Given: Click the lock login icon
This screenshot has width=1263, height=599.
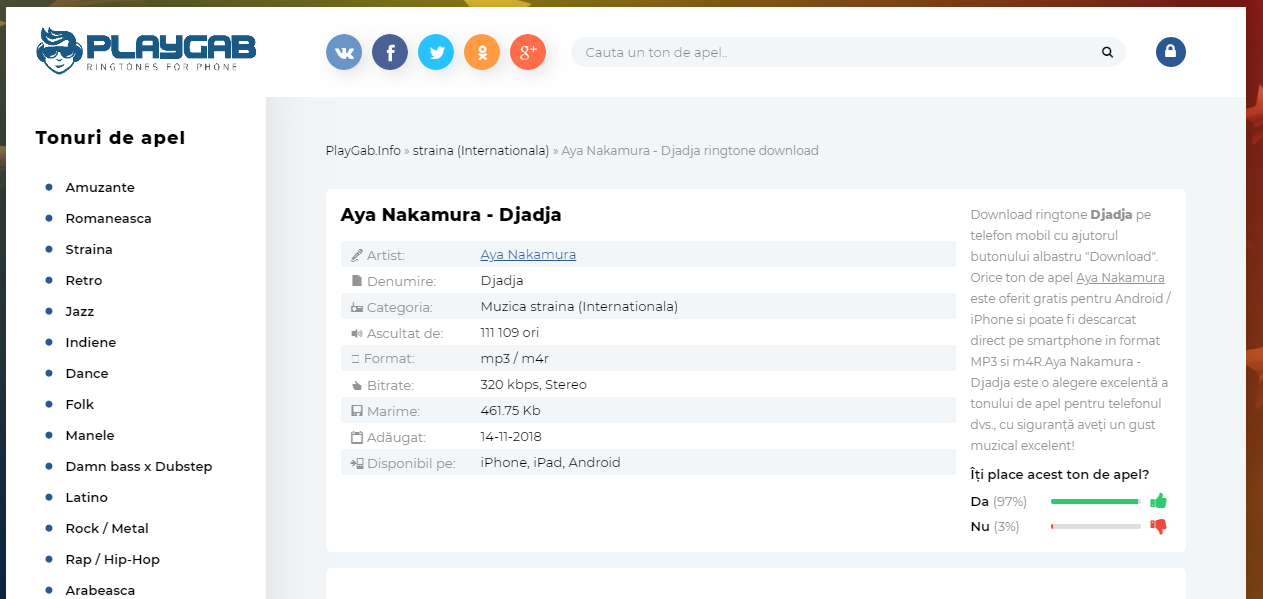Looking at the screenshot, I should (x=1171, y=52).
